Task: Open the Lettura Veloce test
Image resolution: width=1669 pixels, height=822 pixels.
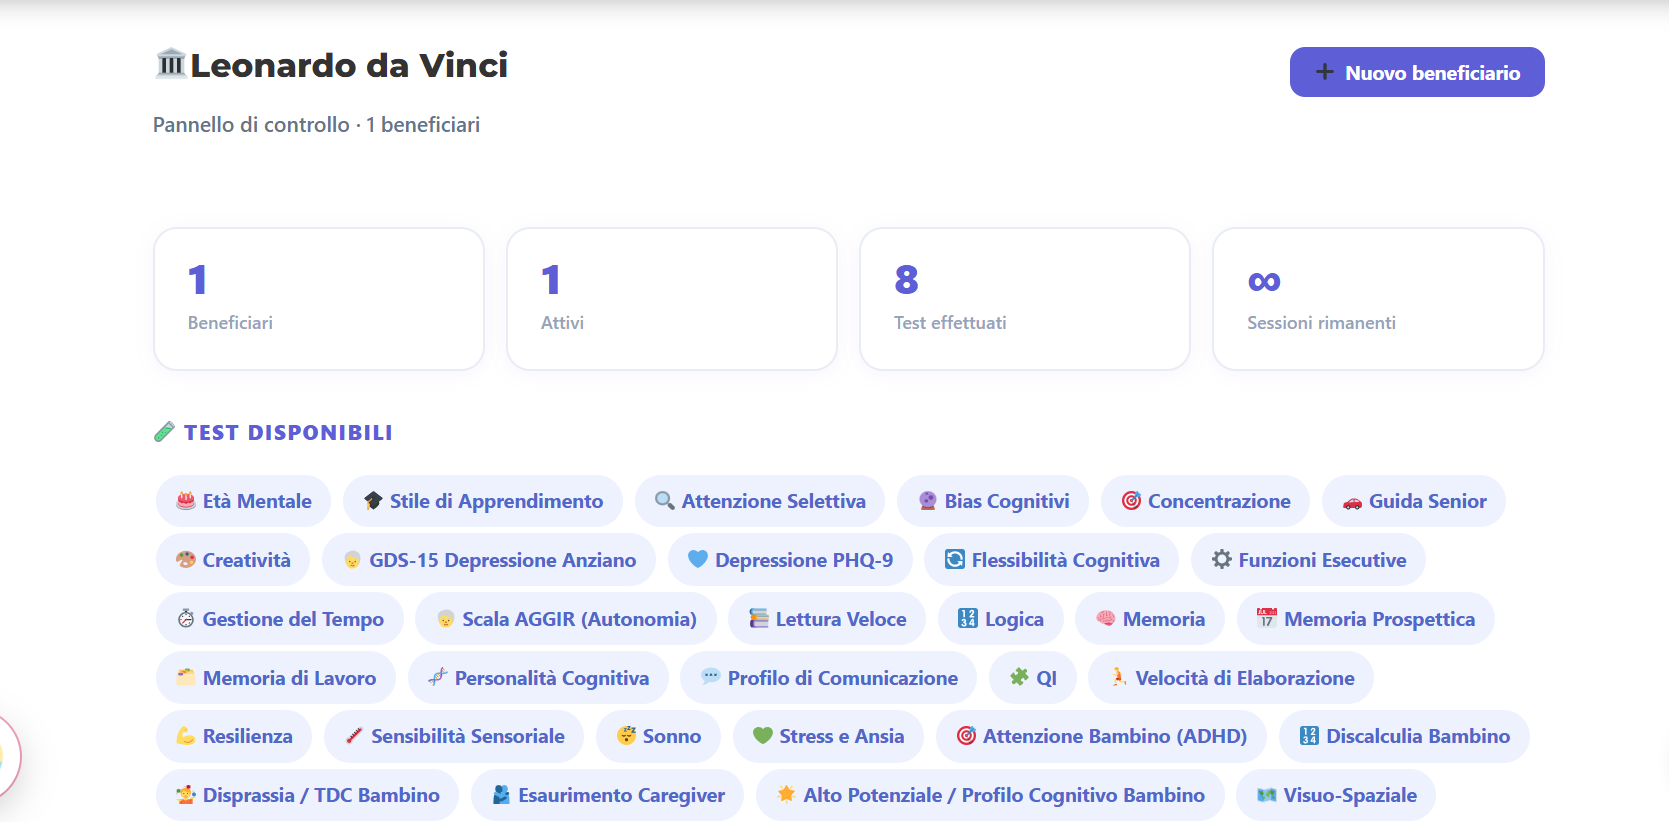Action: pos(827,619)
